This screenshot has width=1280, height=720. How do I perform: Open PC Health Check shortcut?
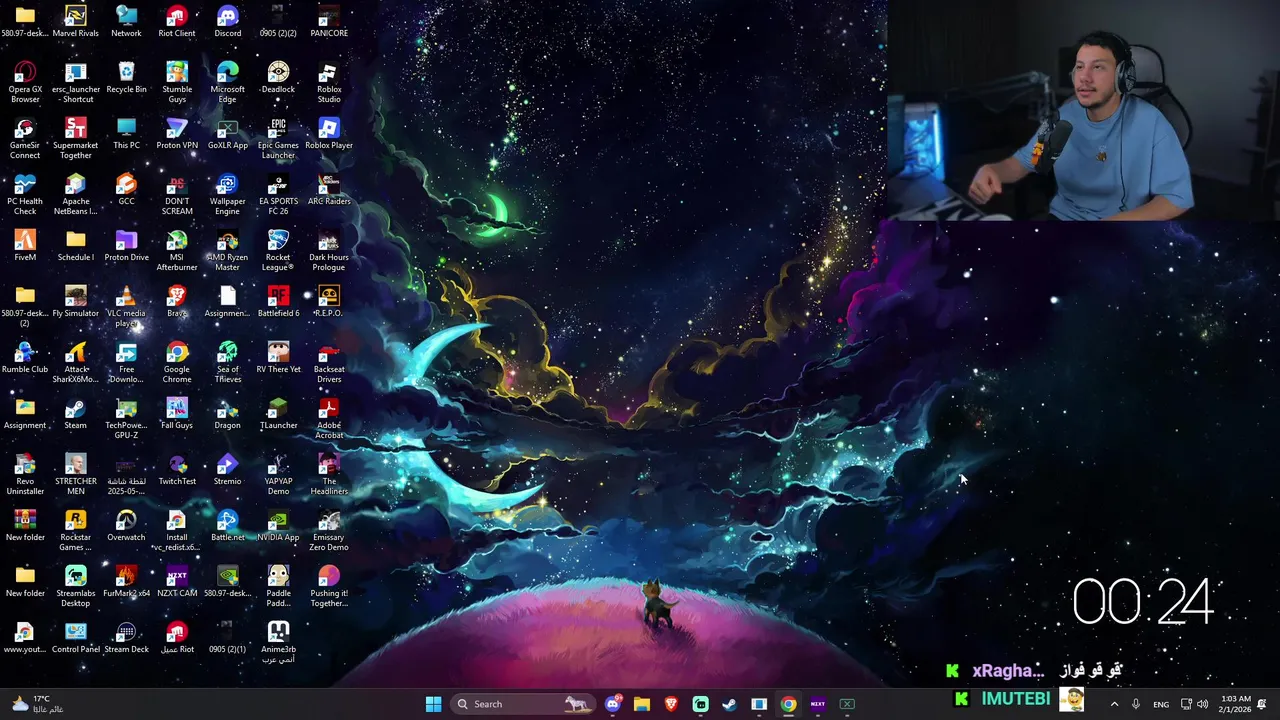coord(25,194)
